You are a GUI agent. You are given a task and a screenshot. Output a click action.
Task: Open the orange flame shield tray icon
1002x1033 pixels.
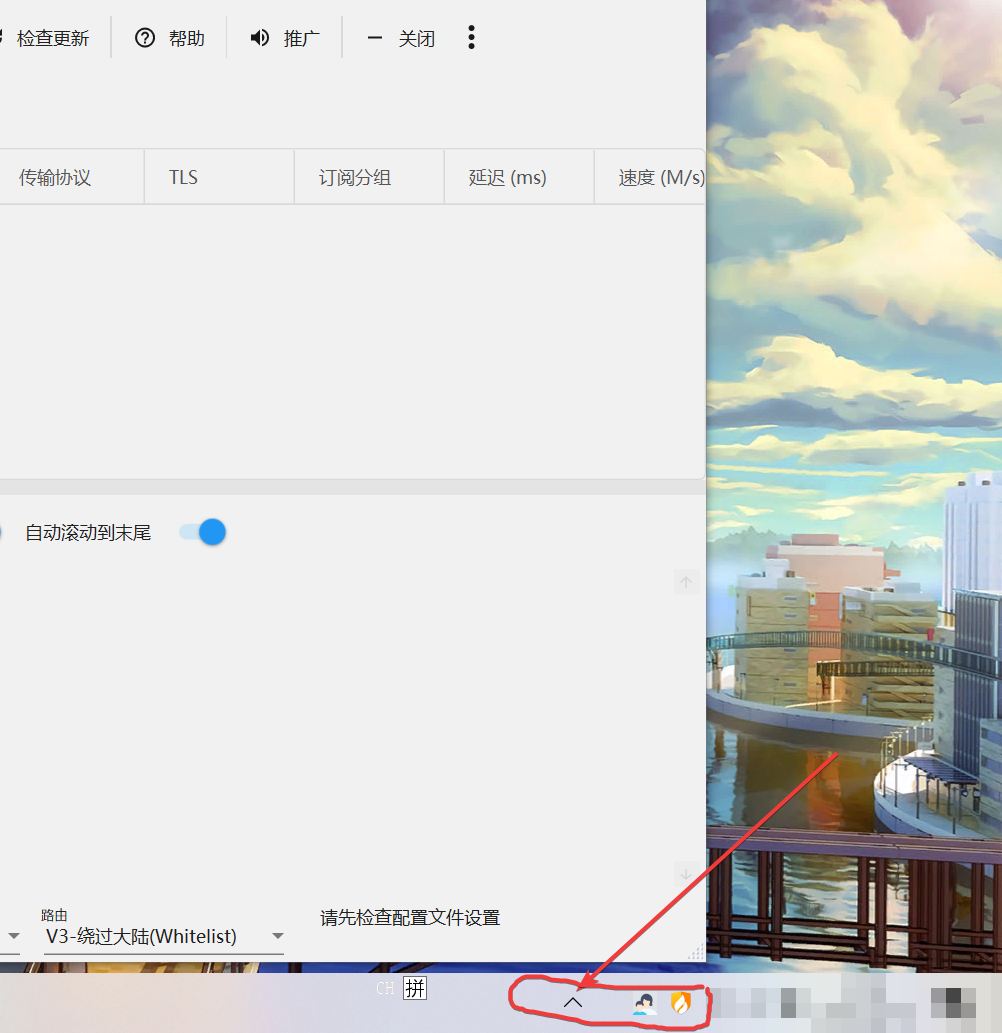[681, 1002]
